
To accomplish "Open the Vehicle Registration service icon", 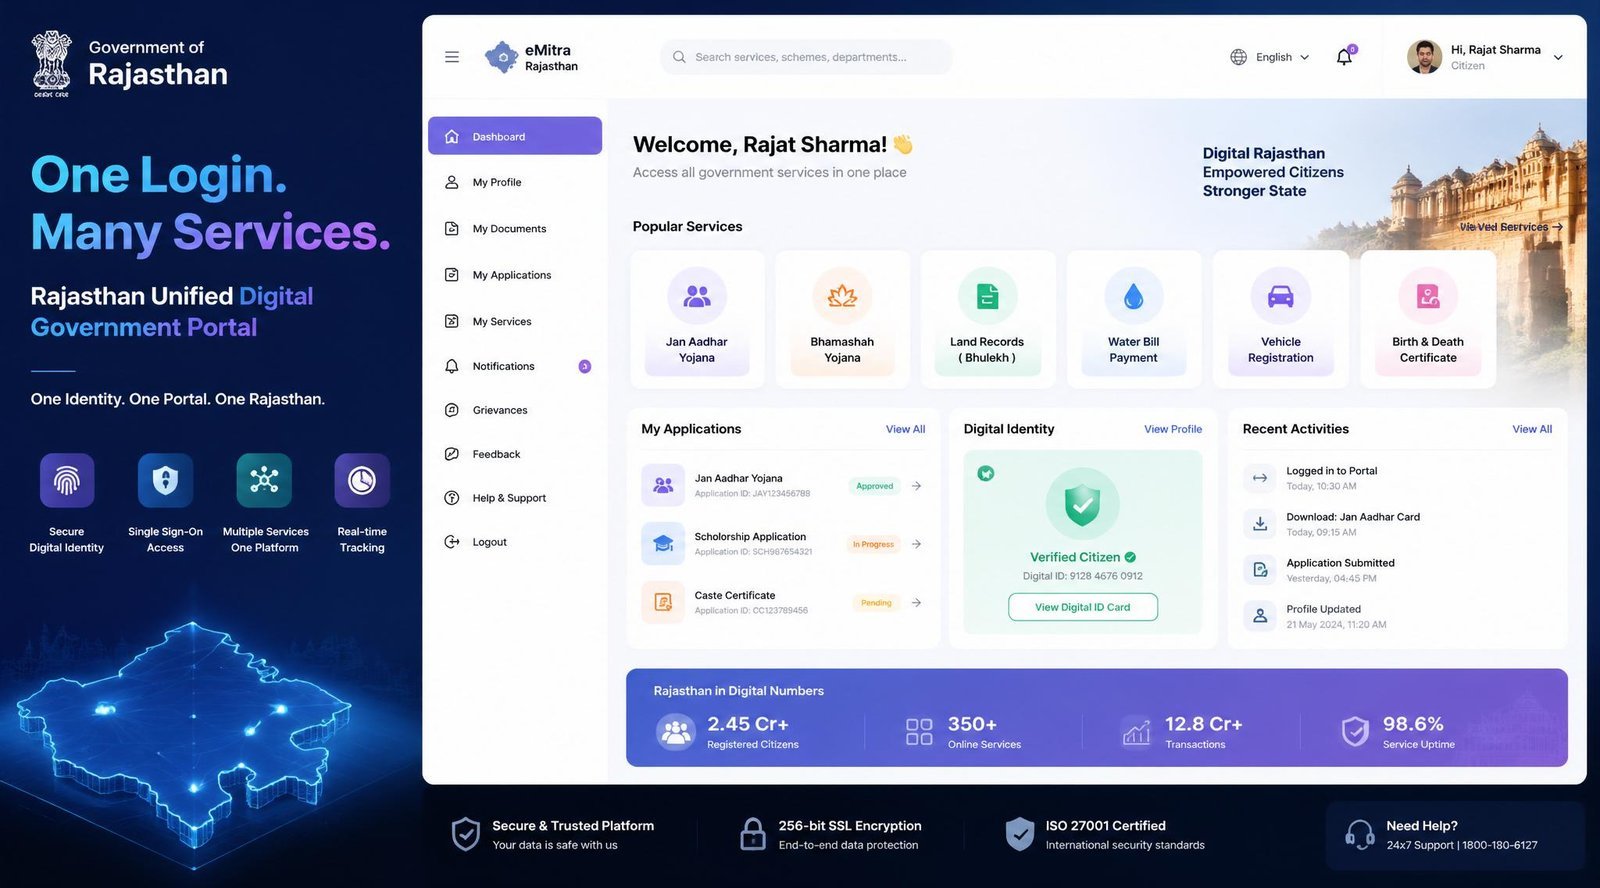I will [1281, 296].
